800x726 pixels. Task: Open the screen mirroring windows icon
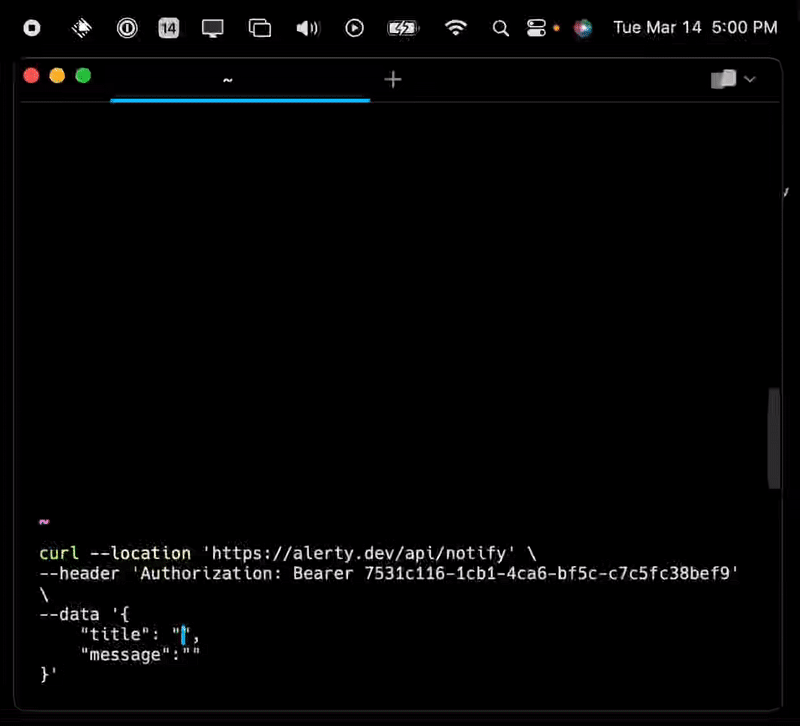(x=260, y=28)
